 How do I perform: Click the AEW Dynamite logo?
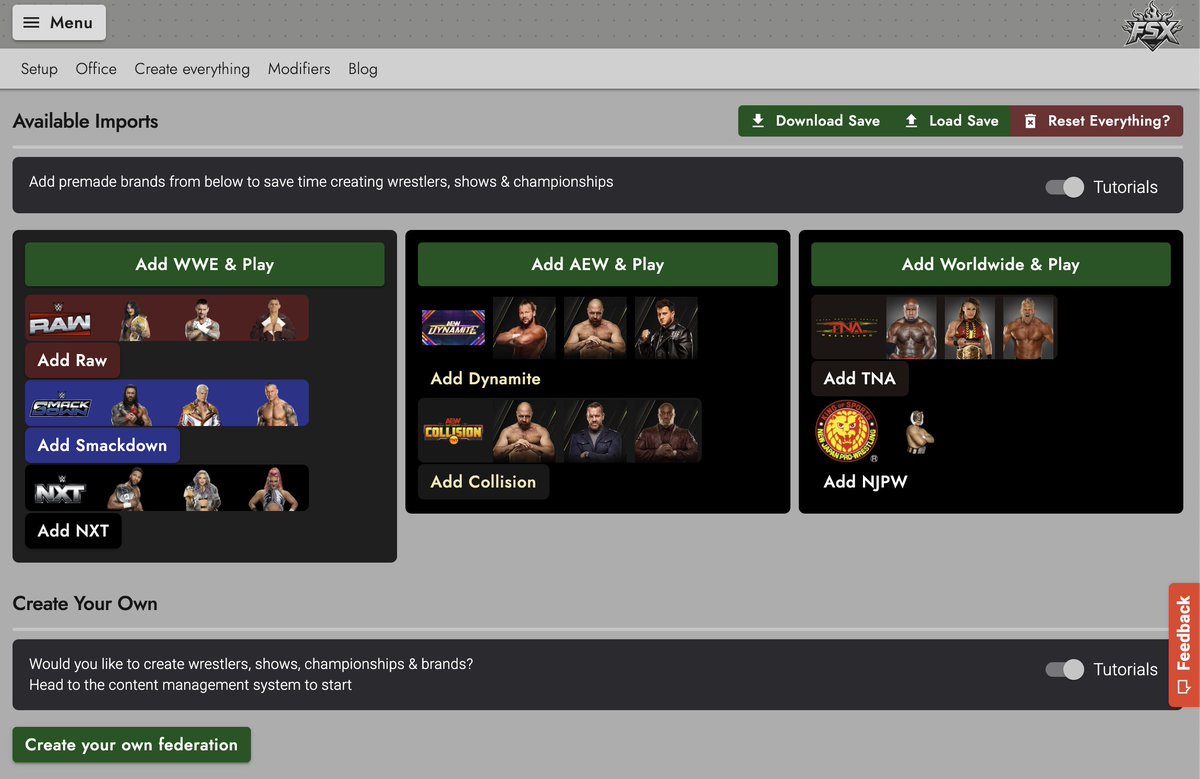(453, 328)
